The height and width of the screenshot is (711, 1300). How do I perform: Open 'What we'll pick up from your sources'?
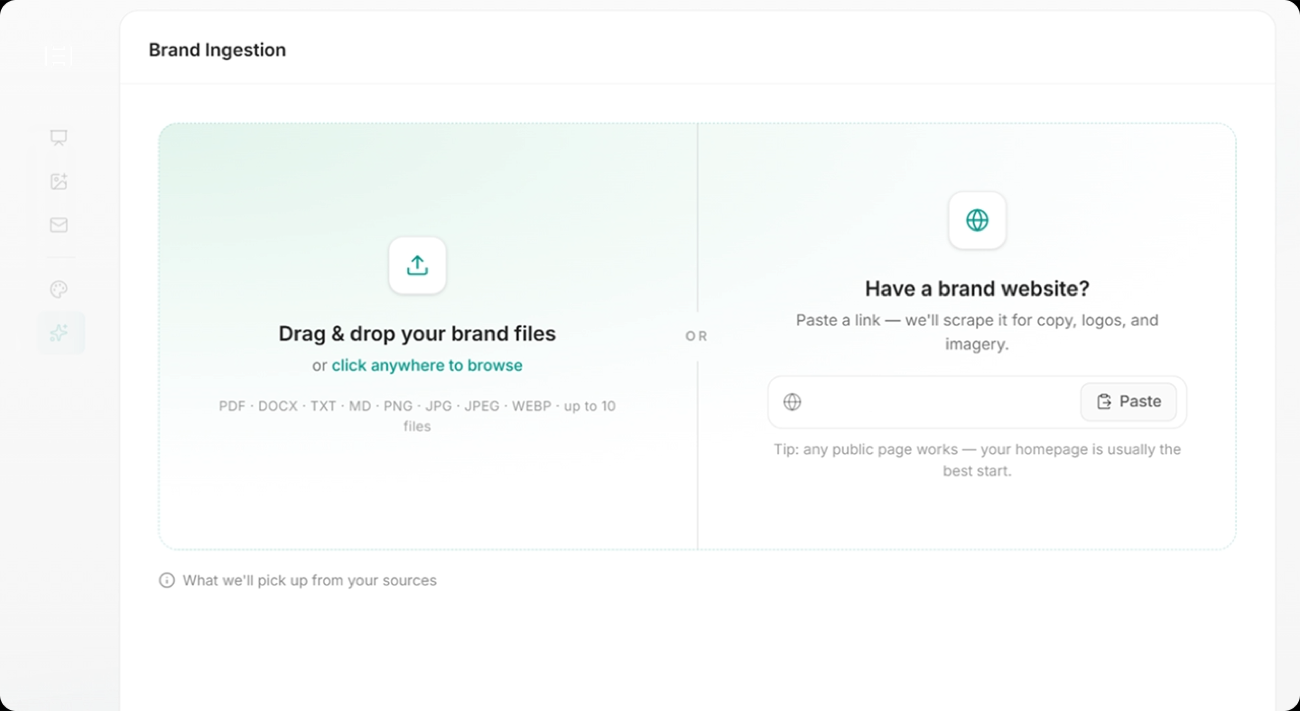click(x=298, y=580)
